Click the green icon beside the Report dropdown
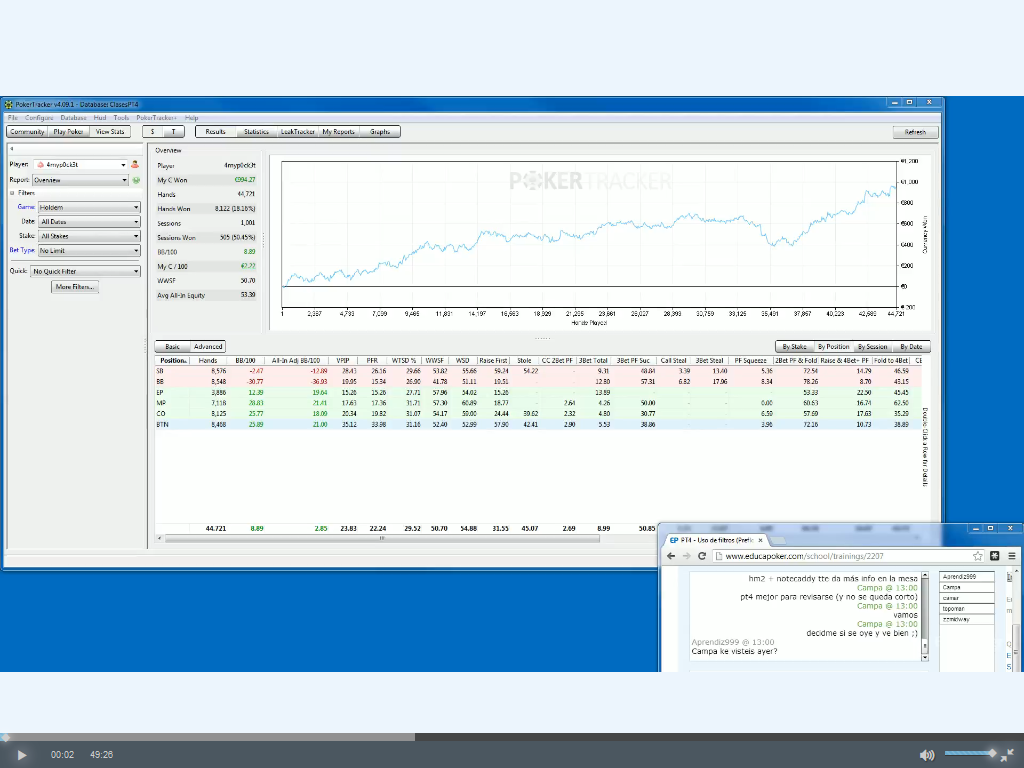Screen dimensions: 1024x768 click(136, 180)
